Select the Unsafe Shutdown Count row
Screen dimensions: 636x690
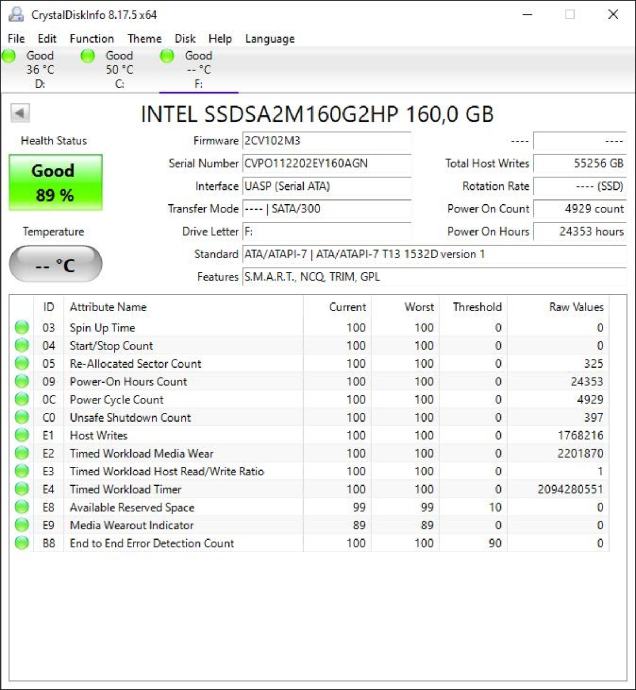[x=310, y=417]
